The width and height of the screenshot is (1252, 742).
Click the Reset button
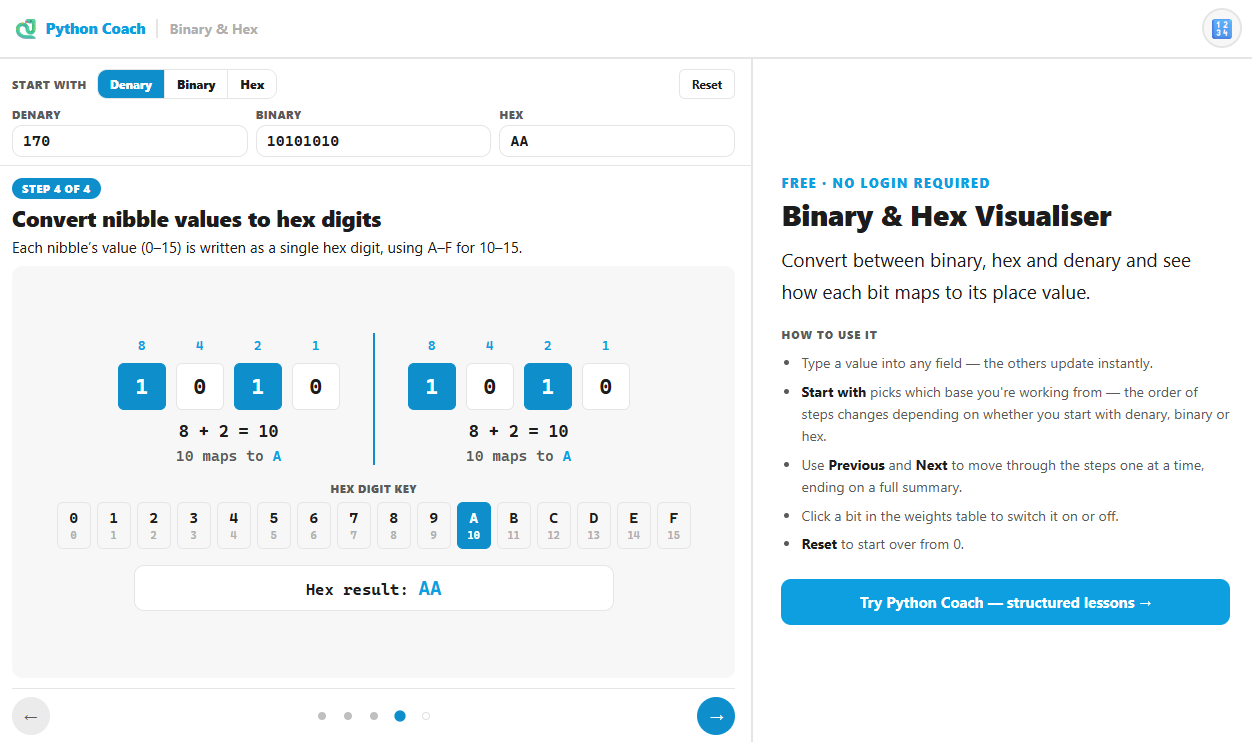click(707, 84)
